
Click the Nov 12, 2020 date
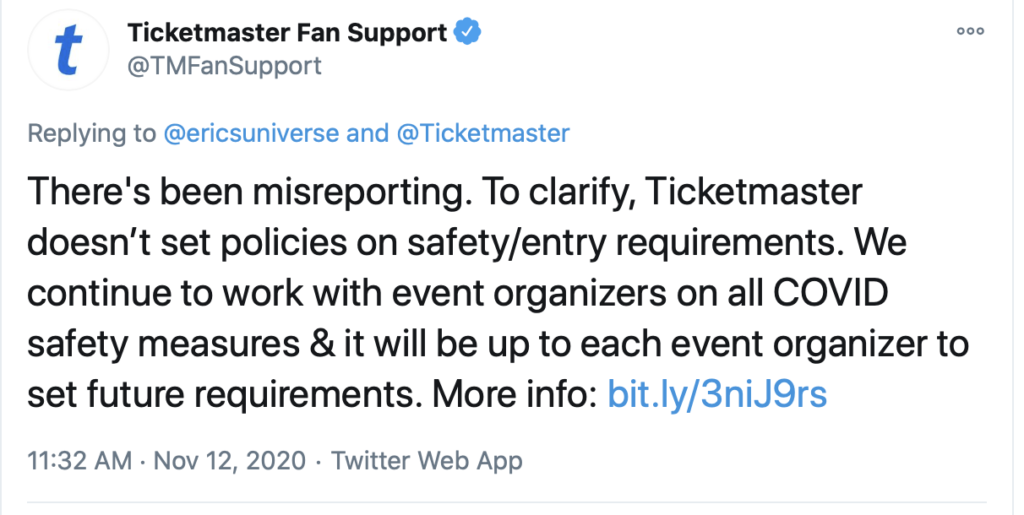[x=229, y=461]
